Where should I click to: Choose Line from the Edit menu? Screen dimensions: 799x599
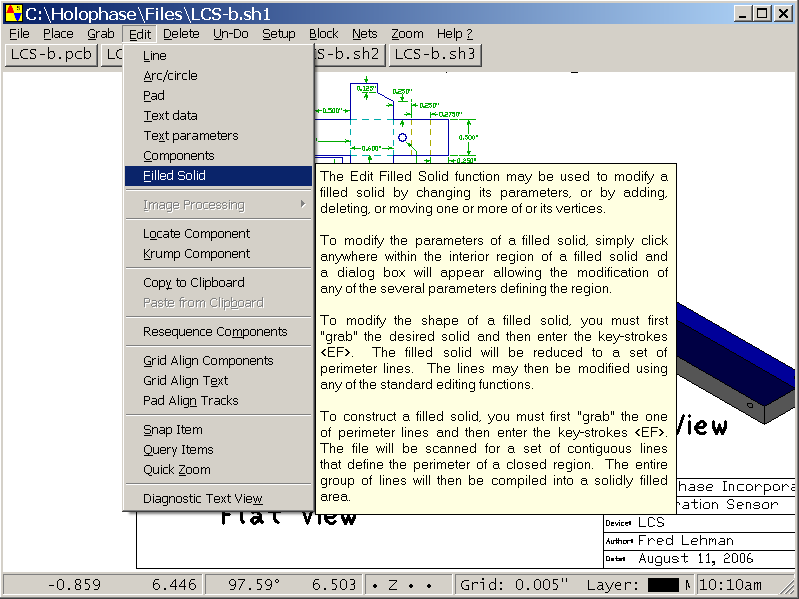click(x=155, y=56)
